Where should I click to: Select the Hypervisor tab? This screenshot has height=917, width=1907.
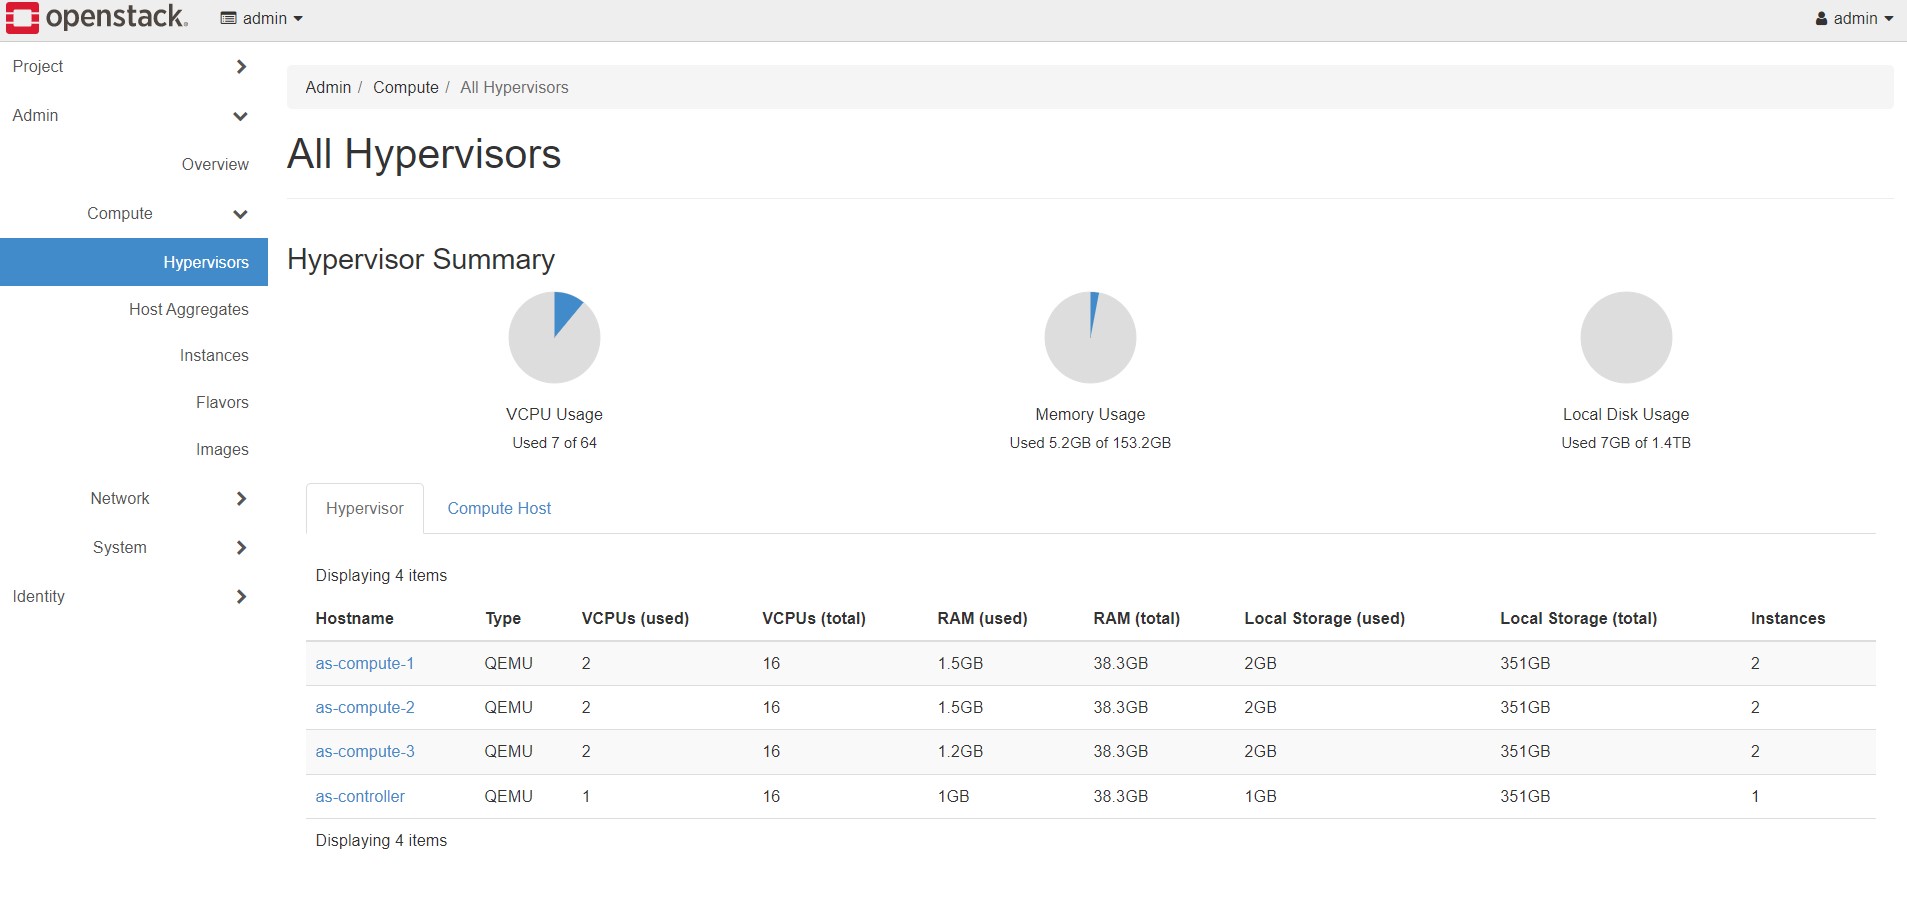(364, 509)
